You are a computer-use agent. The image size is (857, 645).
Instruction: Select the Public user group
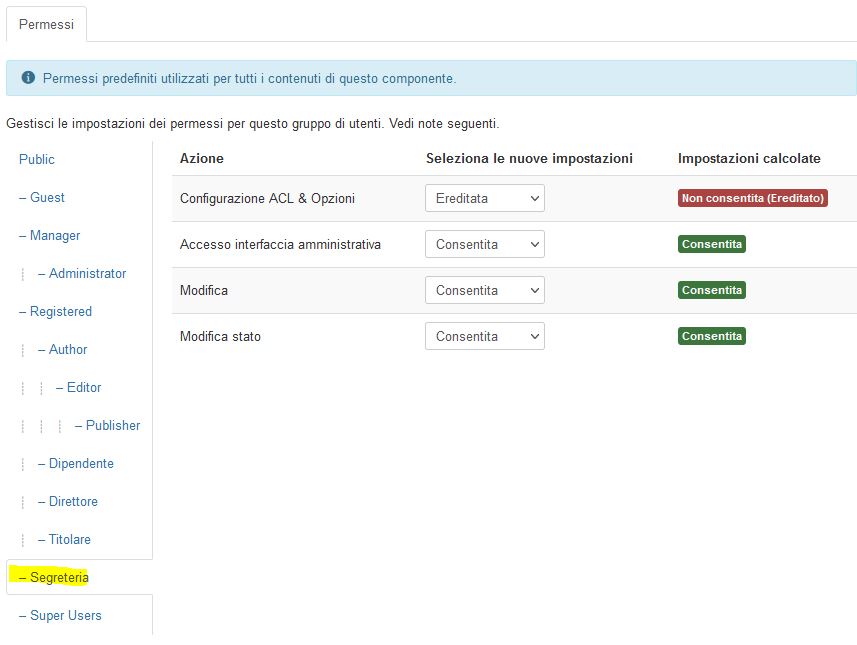(37, 160)
